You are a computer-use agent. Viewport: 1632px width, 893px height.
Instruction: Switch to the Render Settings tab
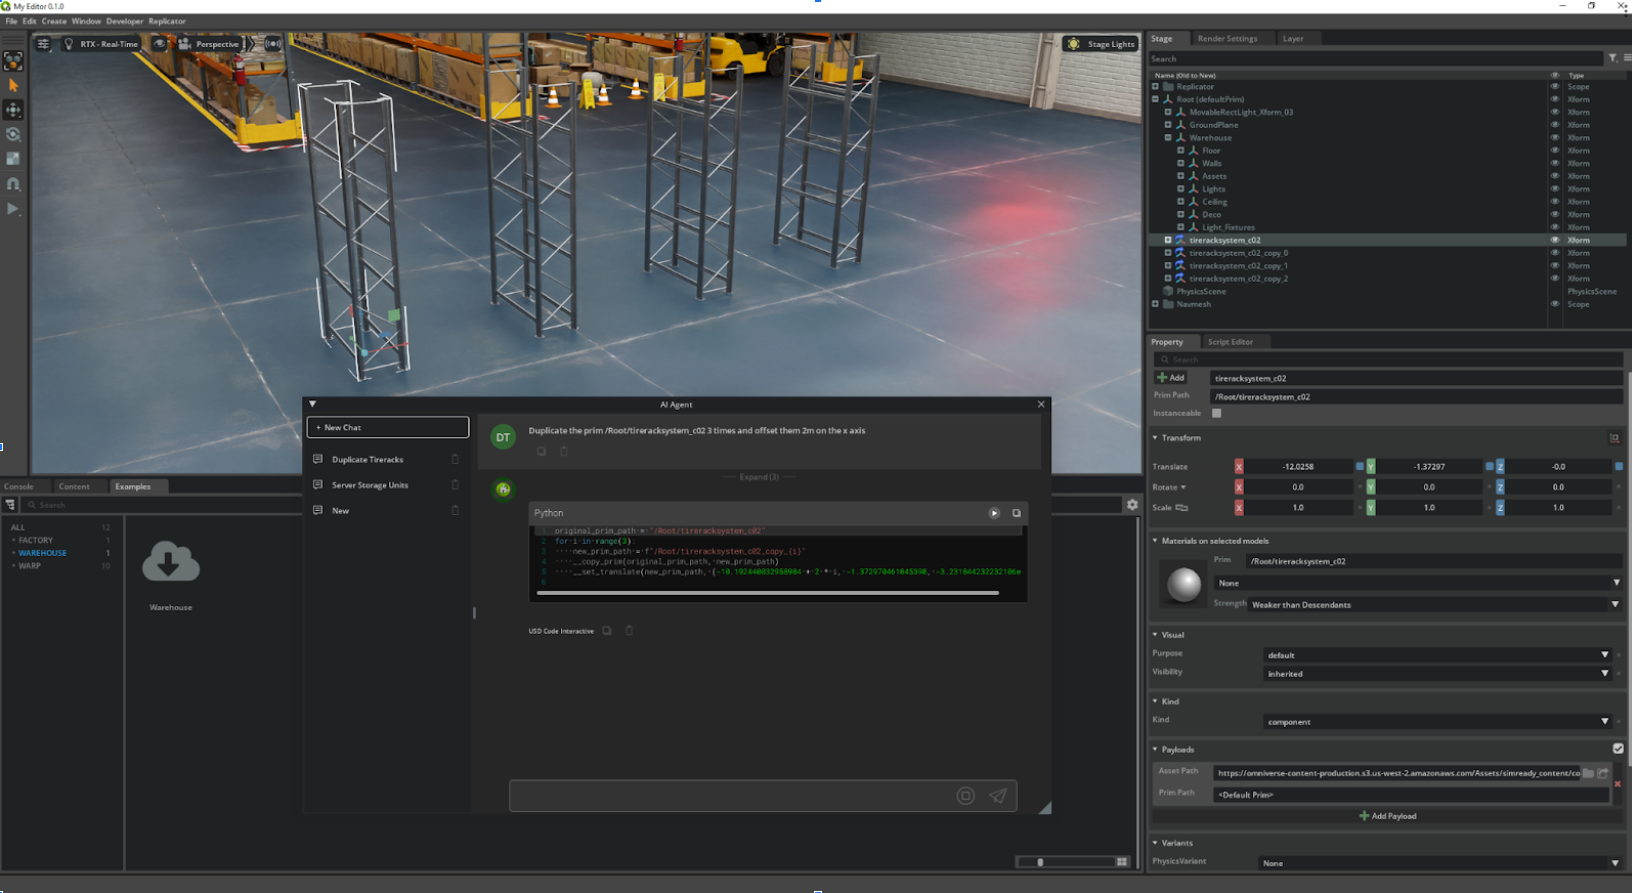(x=1227, y=38)
